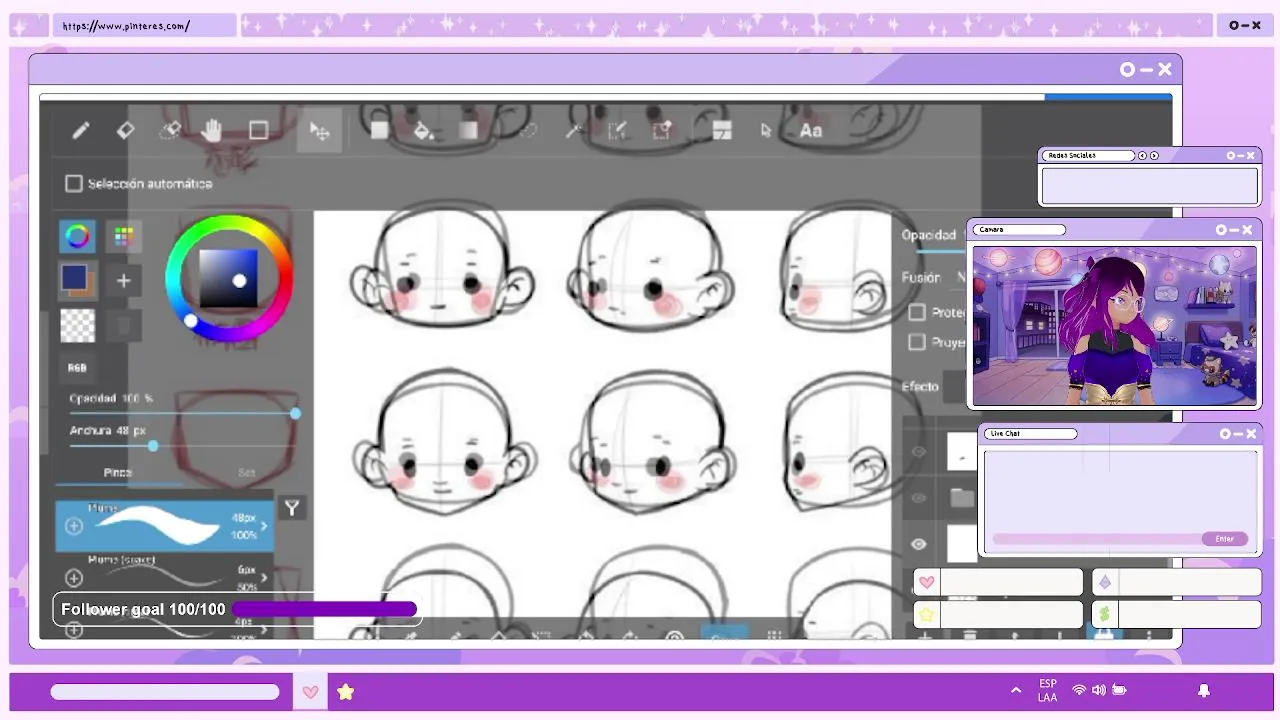
Task: Hide the bottom layer with eye icon
Action: [919, 544]
